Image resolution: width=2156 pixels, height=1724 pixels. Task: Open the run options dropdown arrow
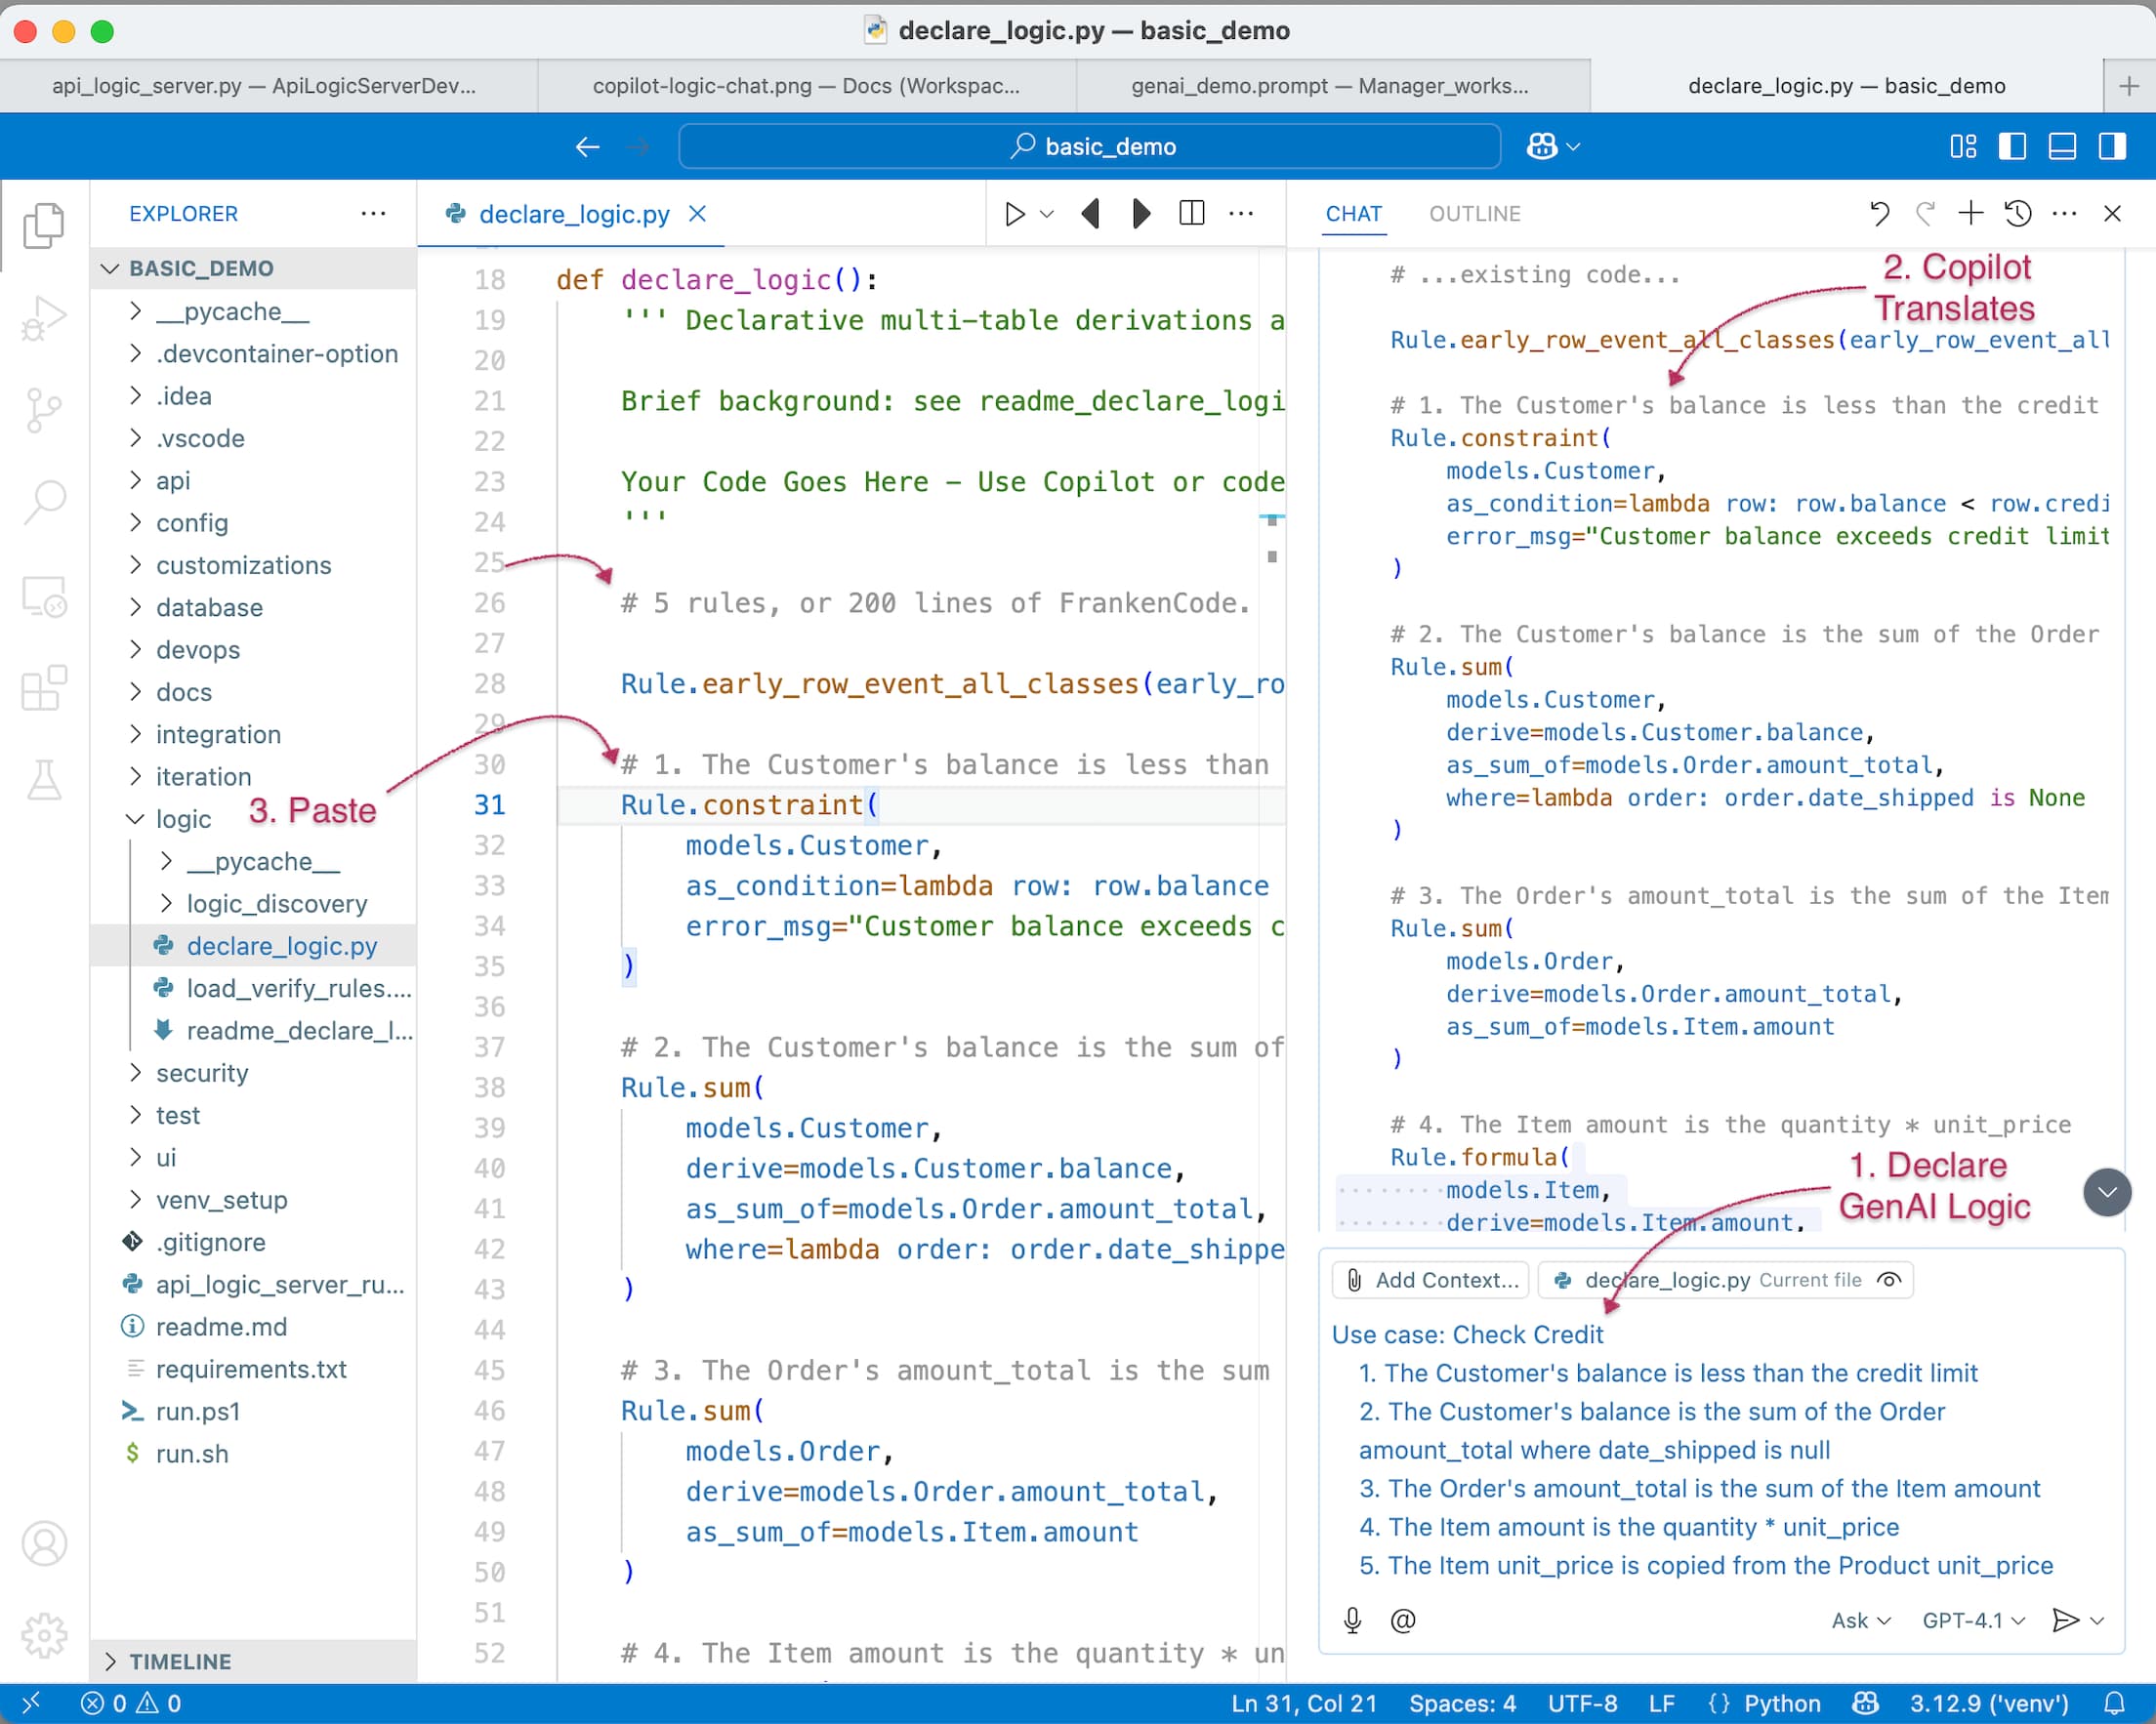1047,214
